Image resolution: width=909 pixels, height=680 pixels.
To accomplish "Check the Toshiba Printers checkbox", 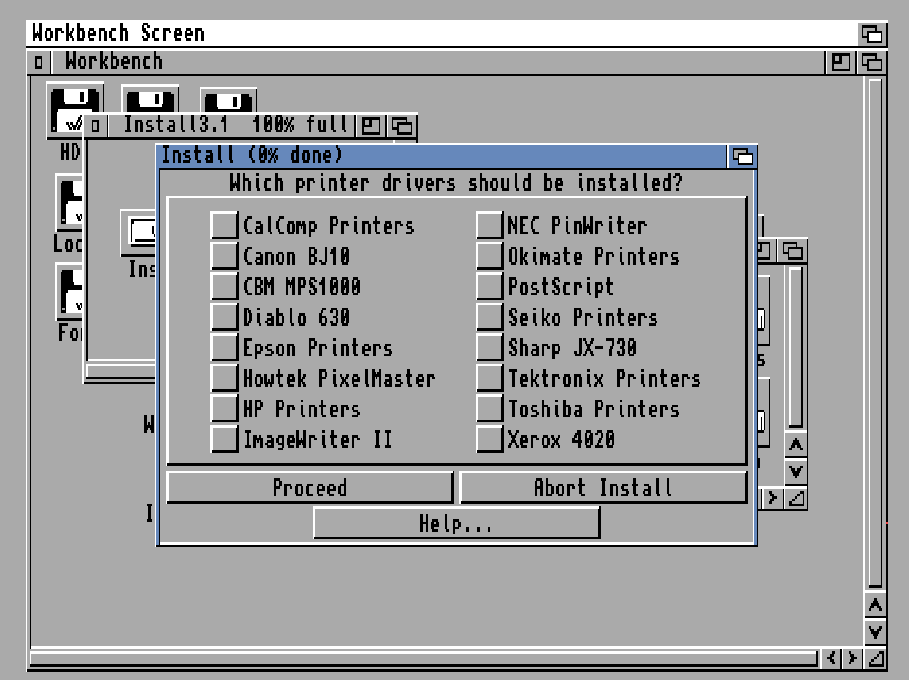I will [489, 409].
